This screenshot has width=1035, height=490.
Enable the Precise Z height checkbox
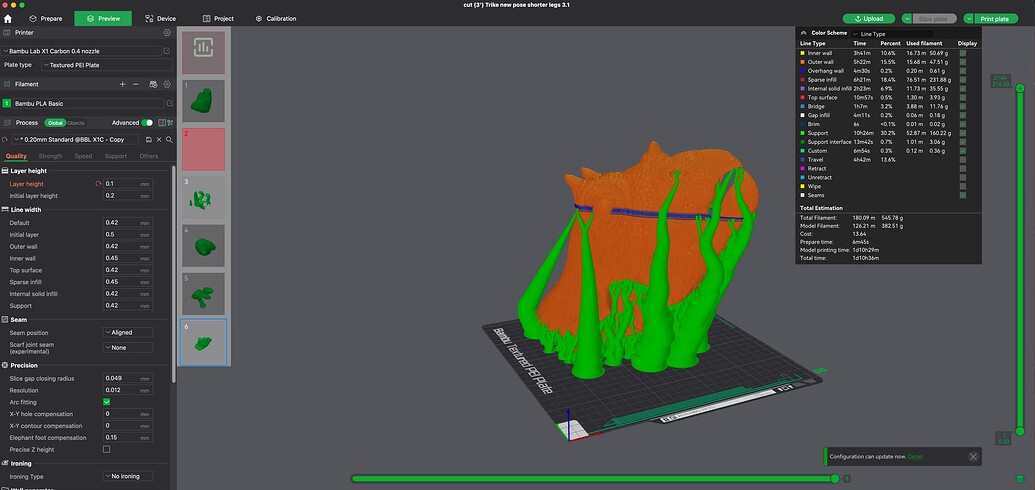[107, 450]
